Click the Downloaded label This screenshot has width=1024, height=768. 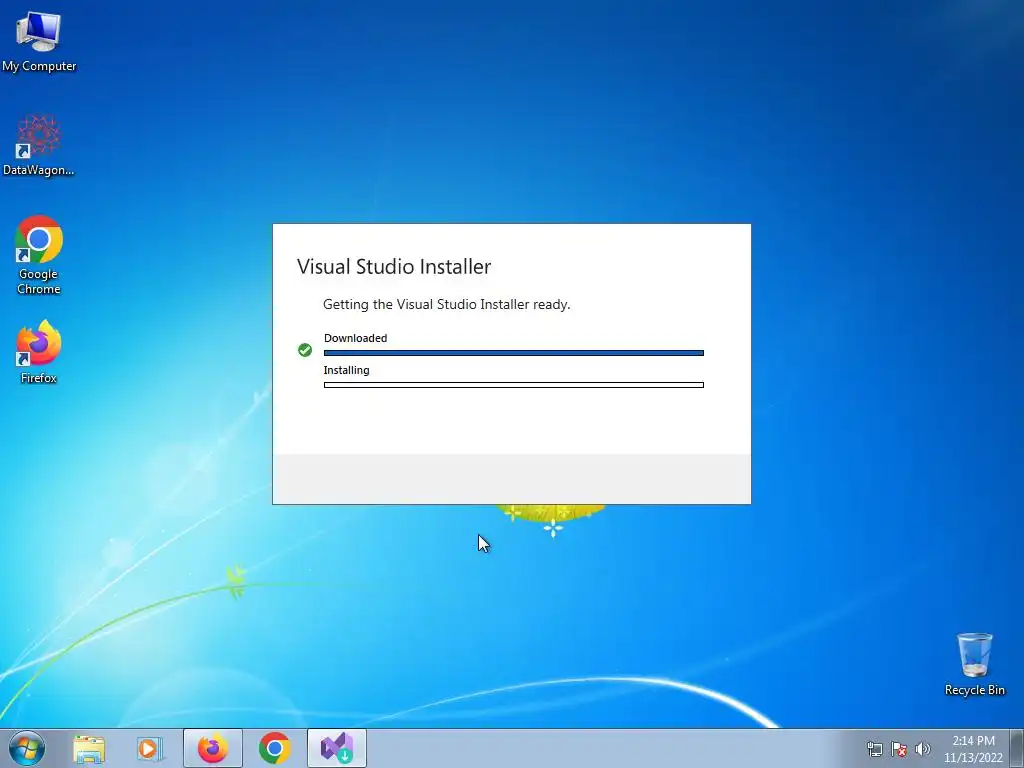point(355,338)
